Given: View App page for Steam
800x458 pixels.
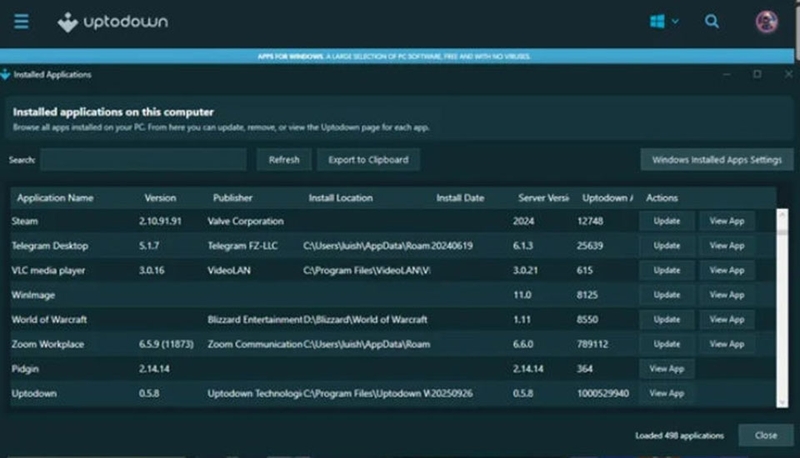Looking at the screenshot, I should click(727, 221).
